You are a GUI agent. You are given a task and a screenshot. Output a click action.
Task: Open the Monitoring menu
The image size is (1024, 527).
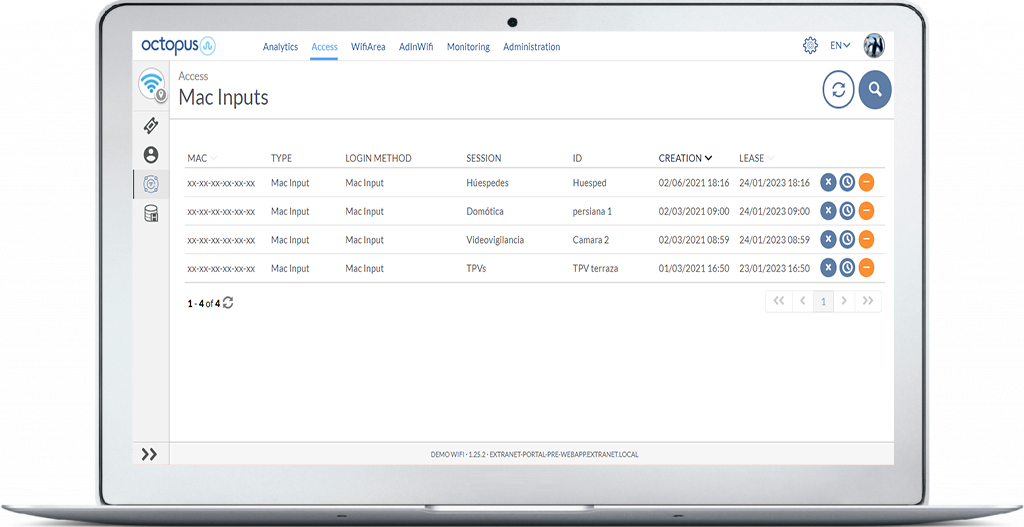[x=468, y=47]
